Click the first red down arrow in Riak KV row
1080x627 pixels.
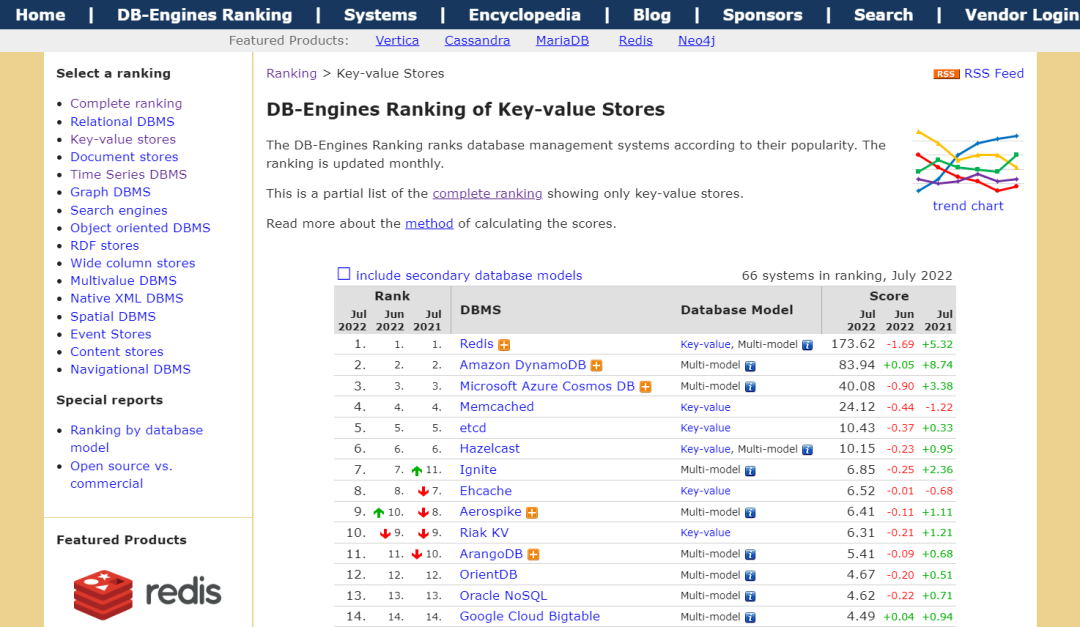click(x=385, y=533)
